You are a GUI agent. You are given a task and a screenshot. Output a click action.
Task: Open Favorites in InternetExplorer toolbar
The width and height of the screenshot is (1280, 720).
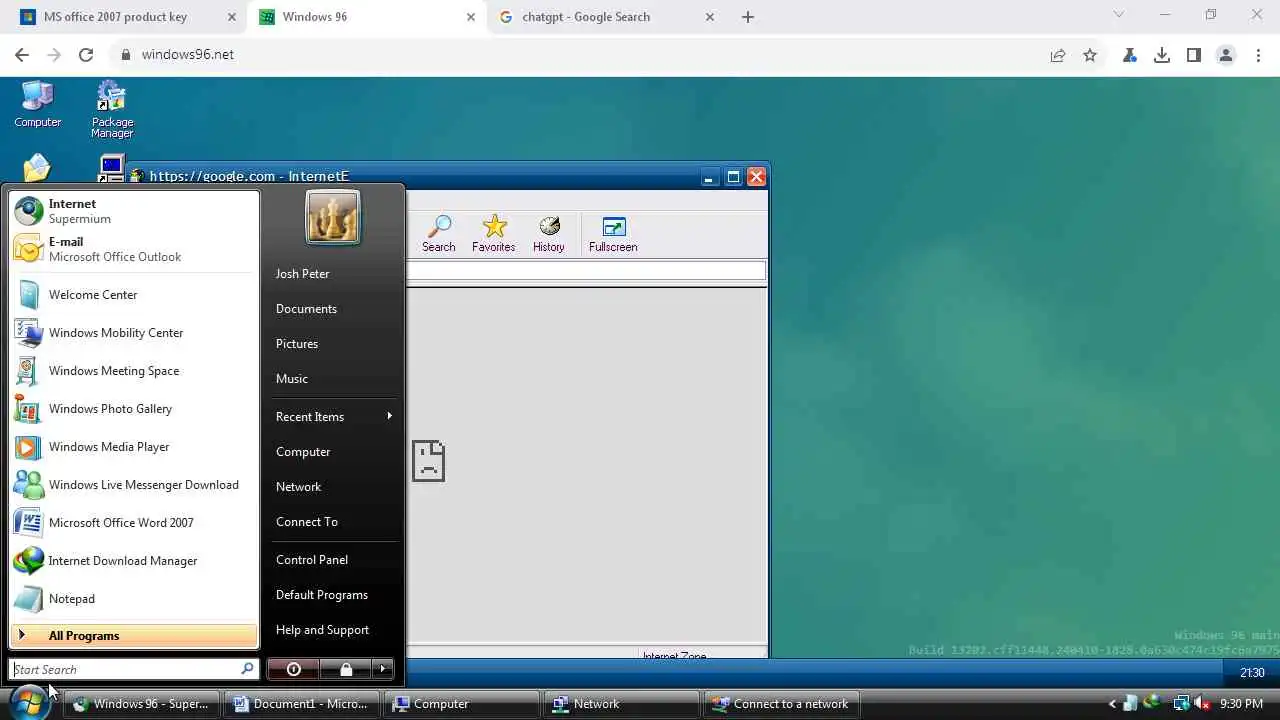(x=494, y=234)
